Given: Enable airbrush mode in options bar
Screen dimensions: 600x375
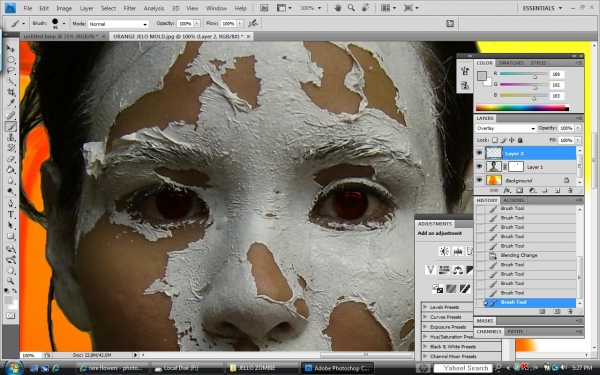Looking at the screenshot, I should coord(253,23).
